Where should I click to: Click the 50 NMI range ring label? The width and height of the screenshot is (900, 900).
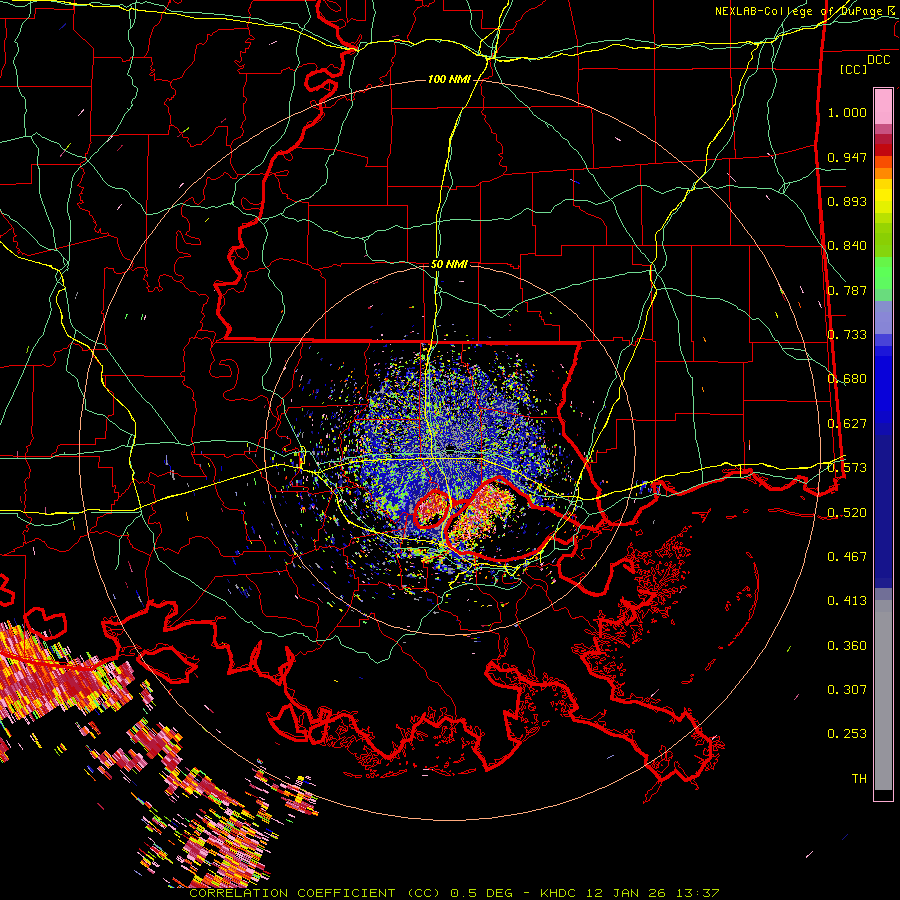coord(449,264)
